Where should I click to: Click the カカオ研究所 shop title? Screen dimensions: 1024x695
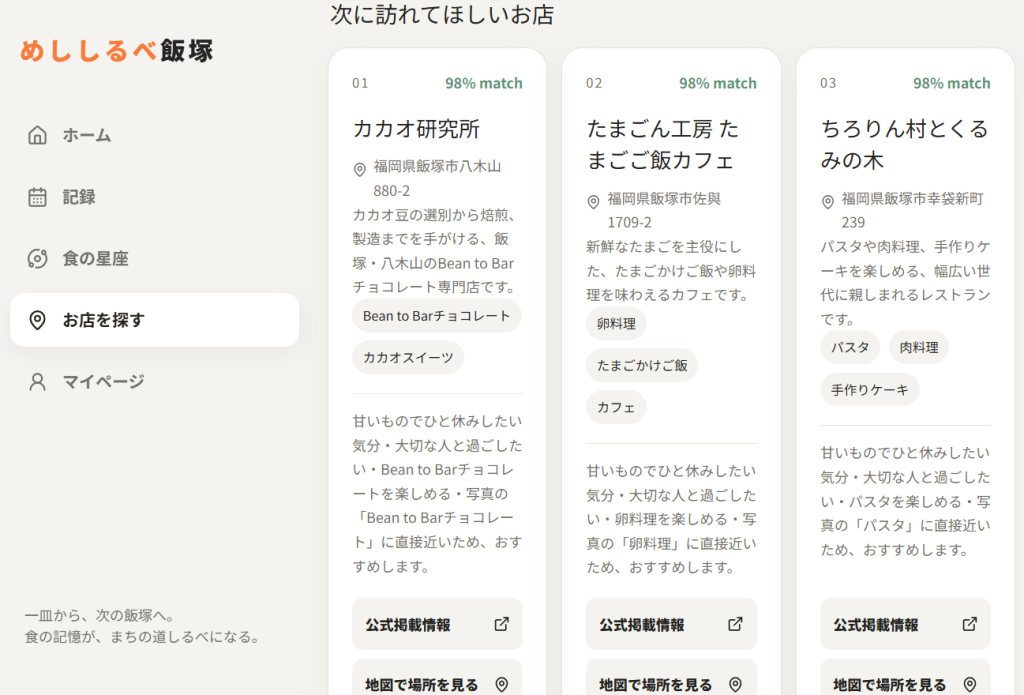tap(417, 129)
